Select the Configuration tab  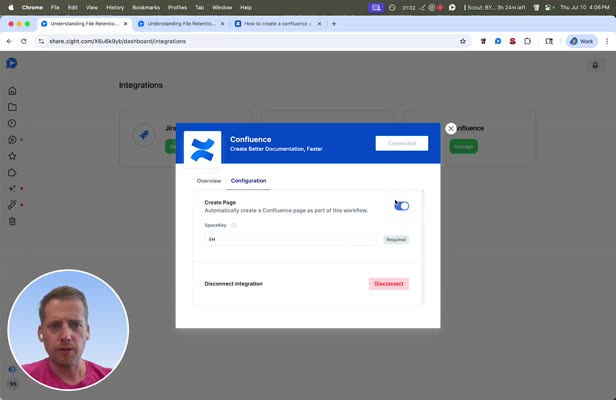tap(248, 181)
